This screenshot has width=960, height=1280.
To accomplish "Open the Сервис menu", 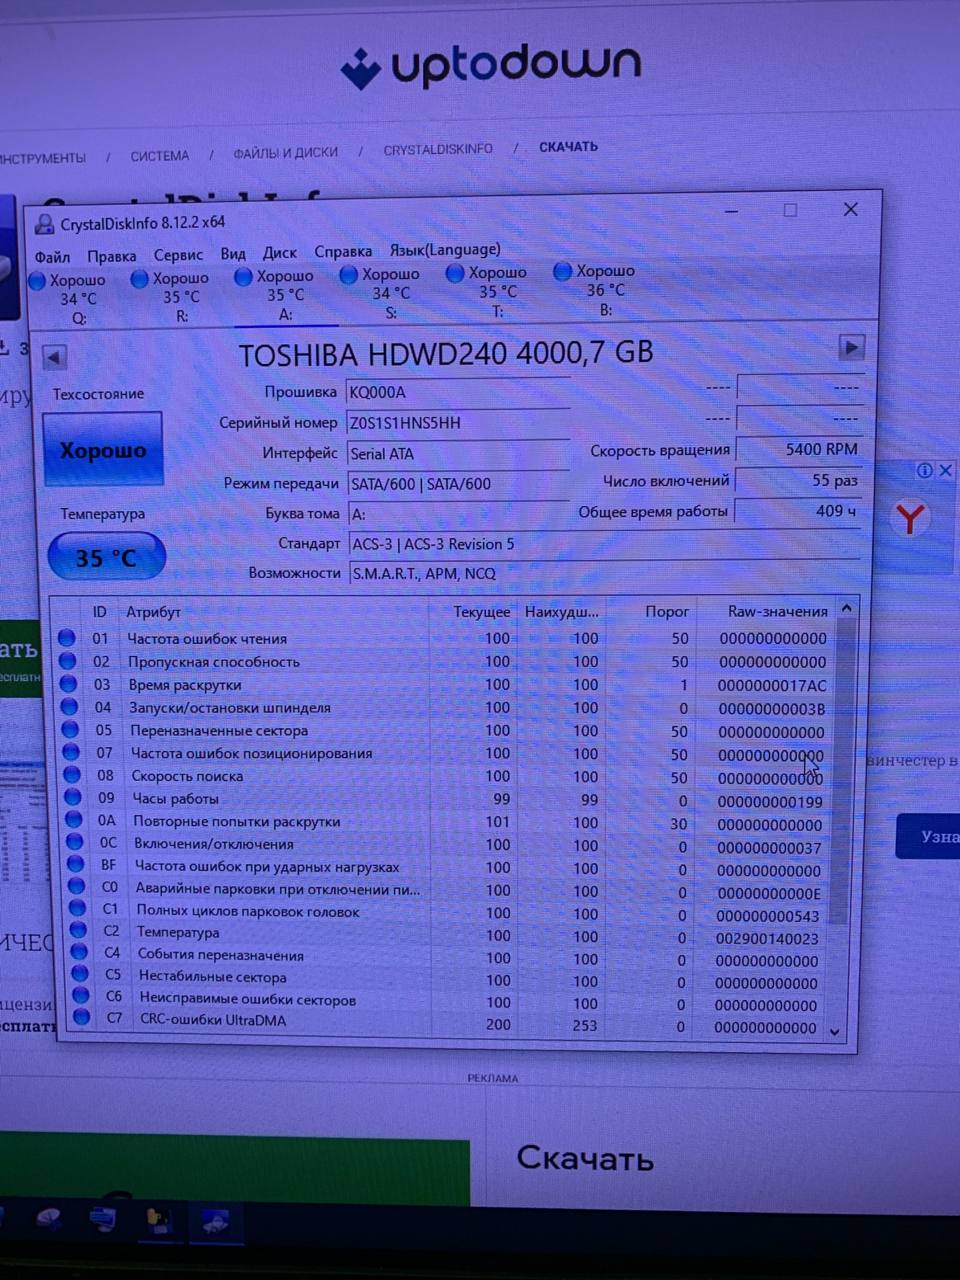I will (178, 255).
